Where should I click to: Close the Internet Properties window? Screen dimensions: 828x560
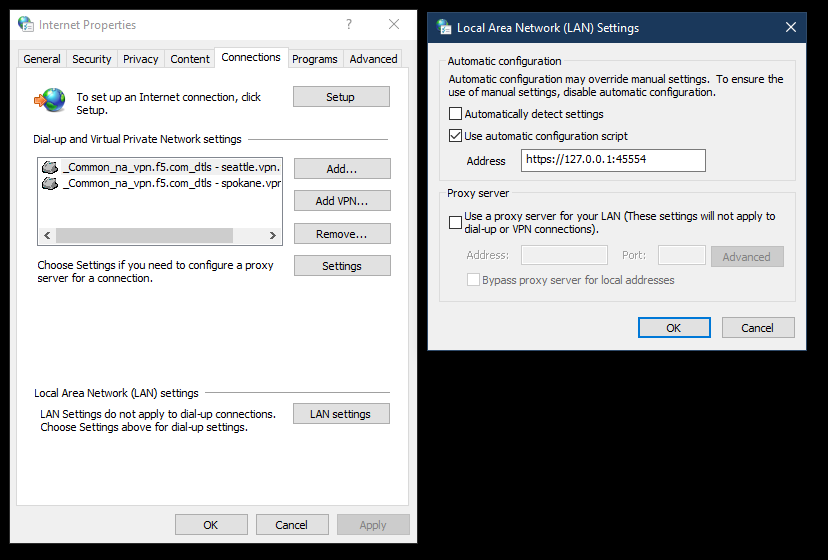coord(393,24)
